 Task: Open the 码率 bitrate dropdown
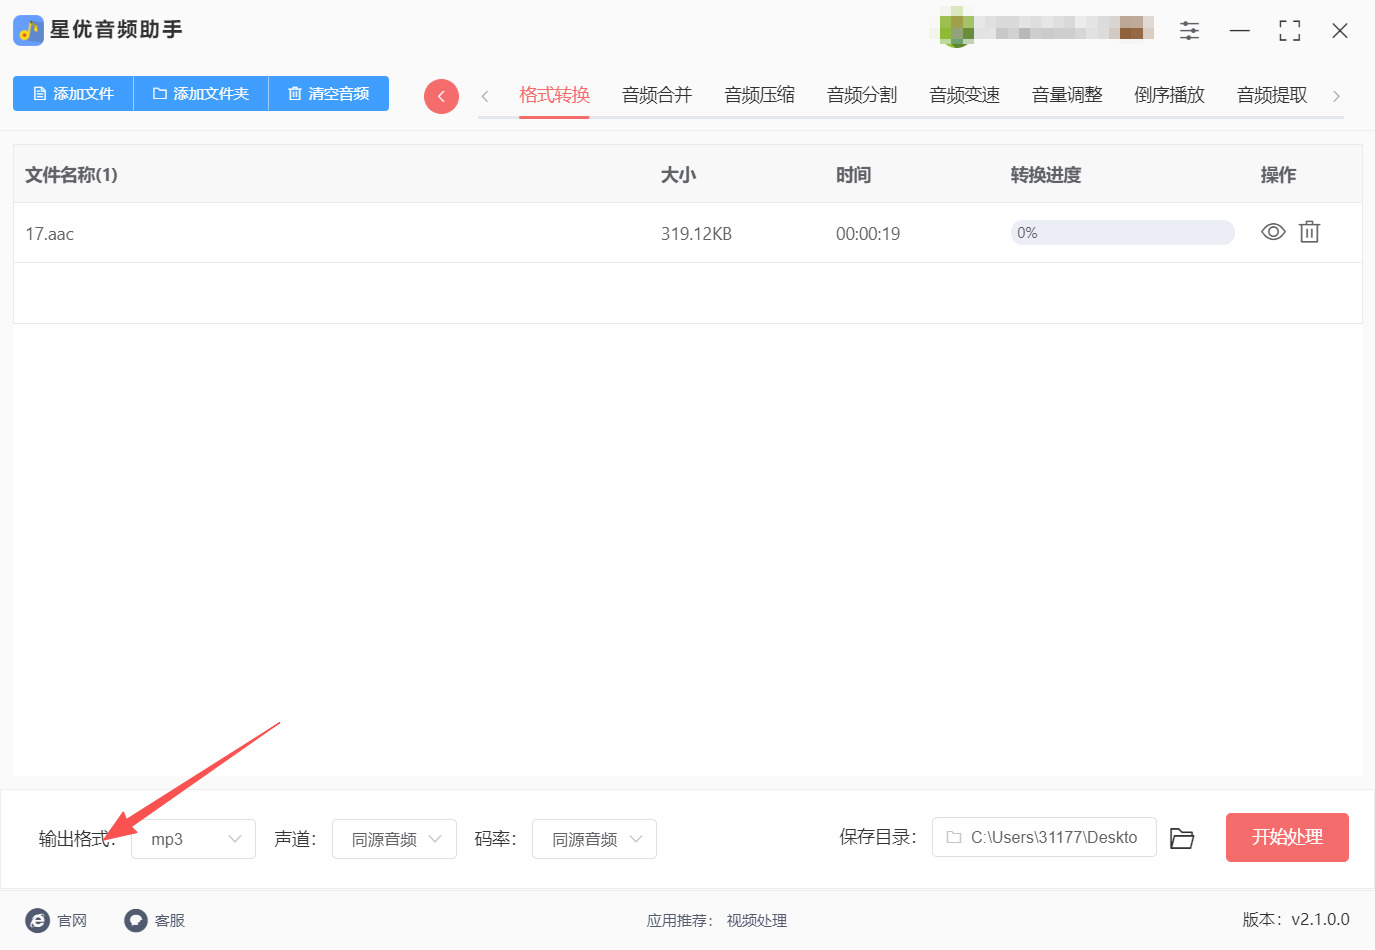click(x=594, y=839)
